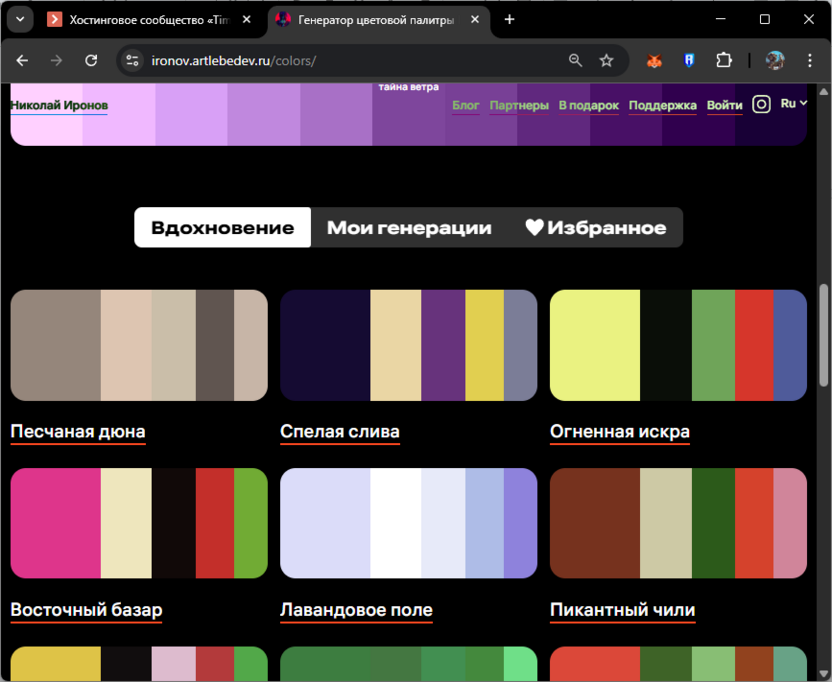Pick the yellow swatch in Огненная искра palette

click(x=595, y=345)
